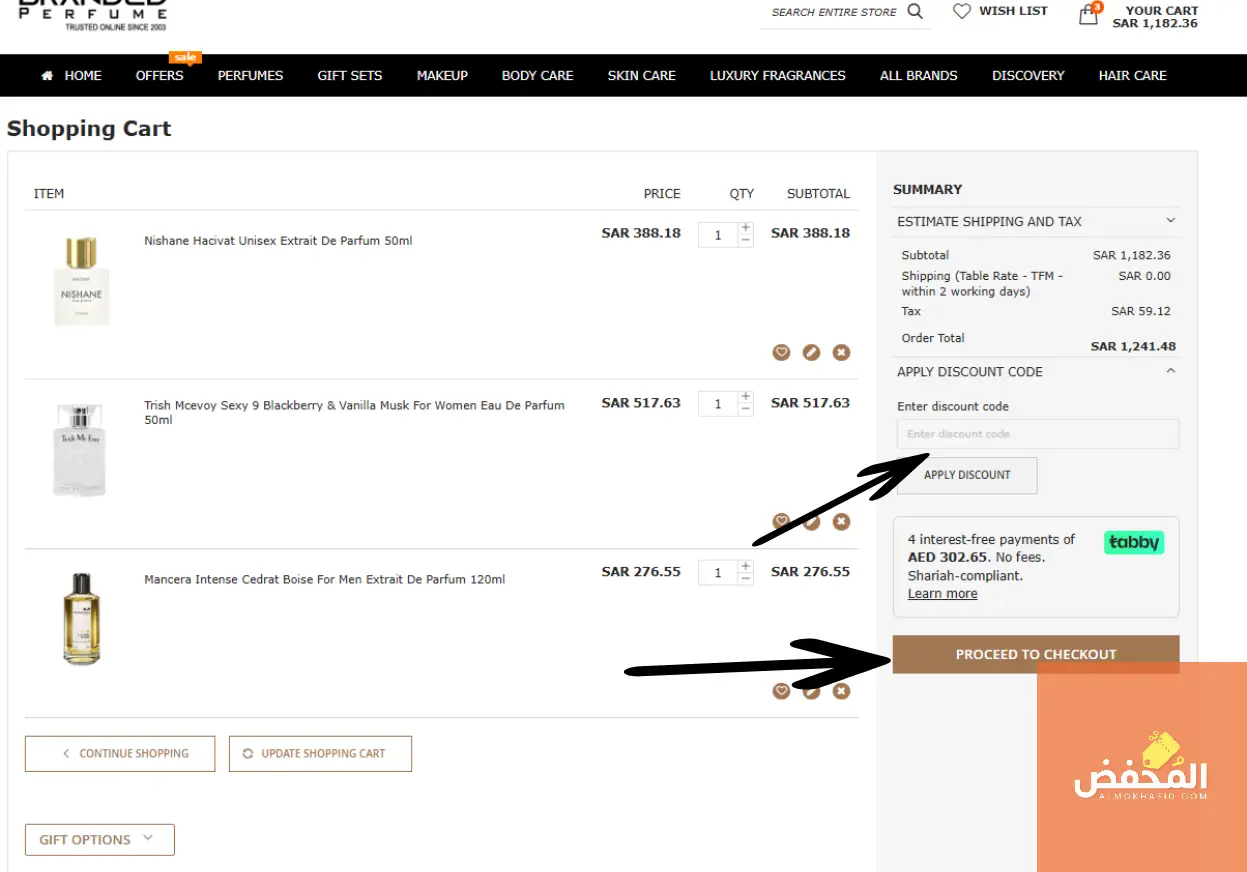
Task: Click the Shipping amount SAR 0.00
Action: [x=1145, y=276]
